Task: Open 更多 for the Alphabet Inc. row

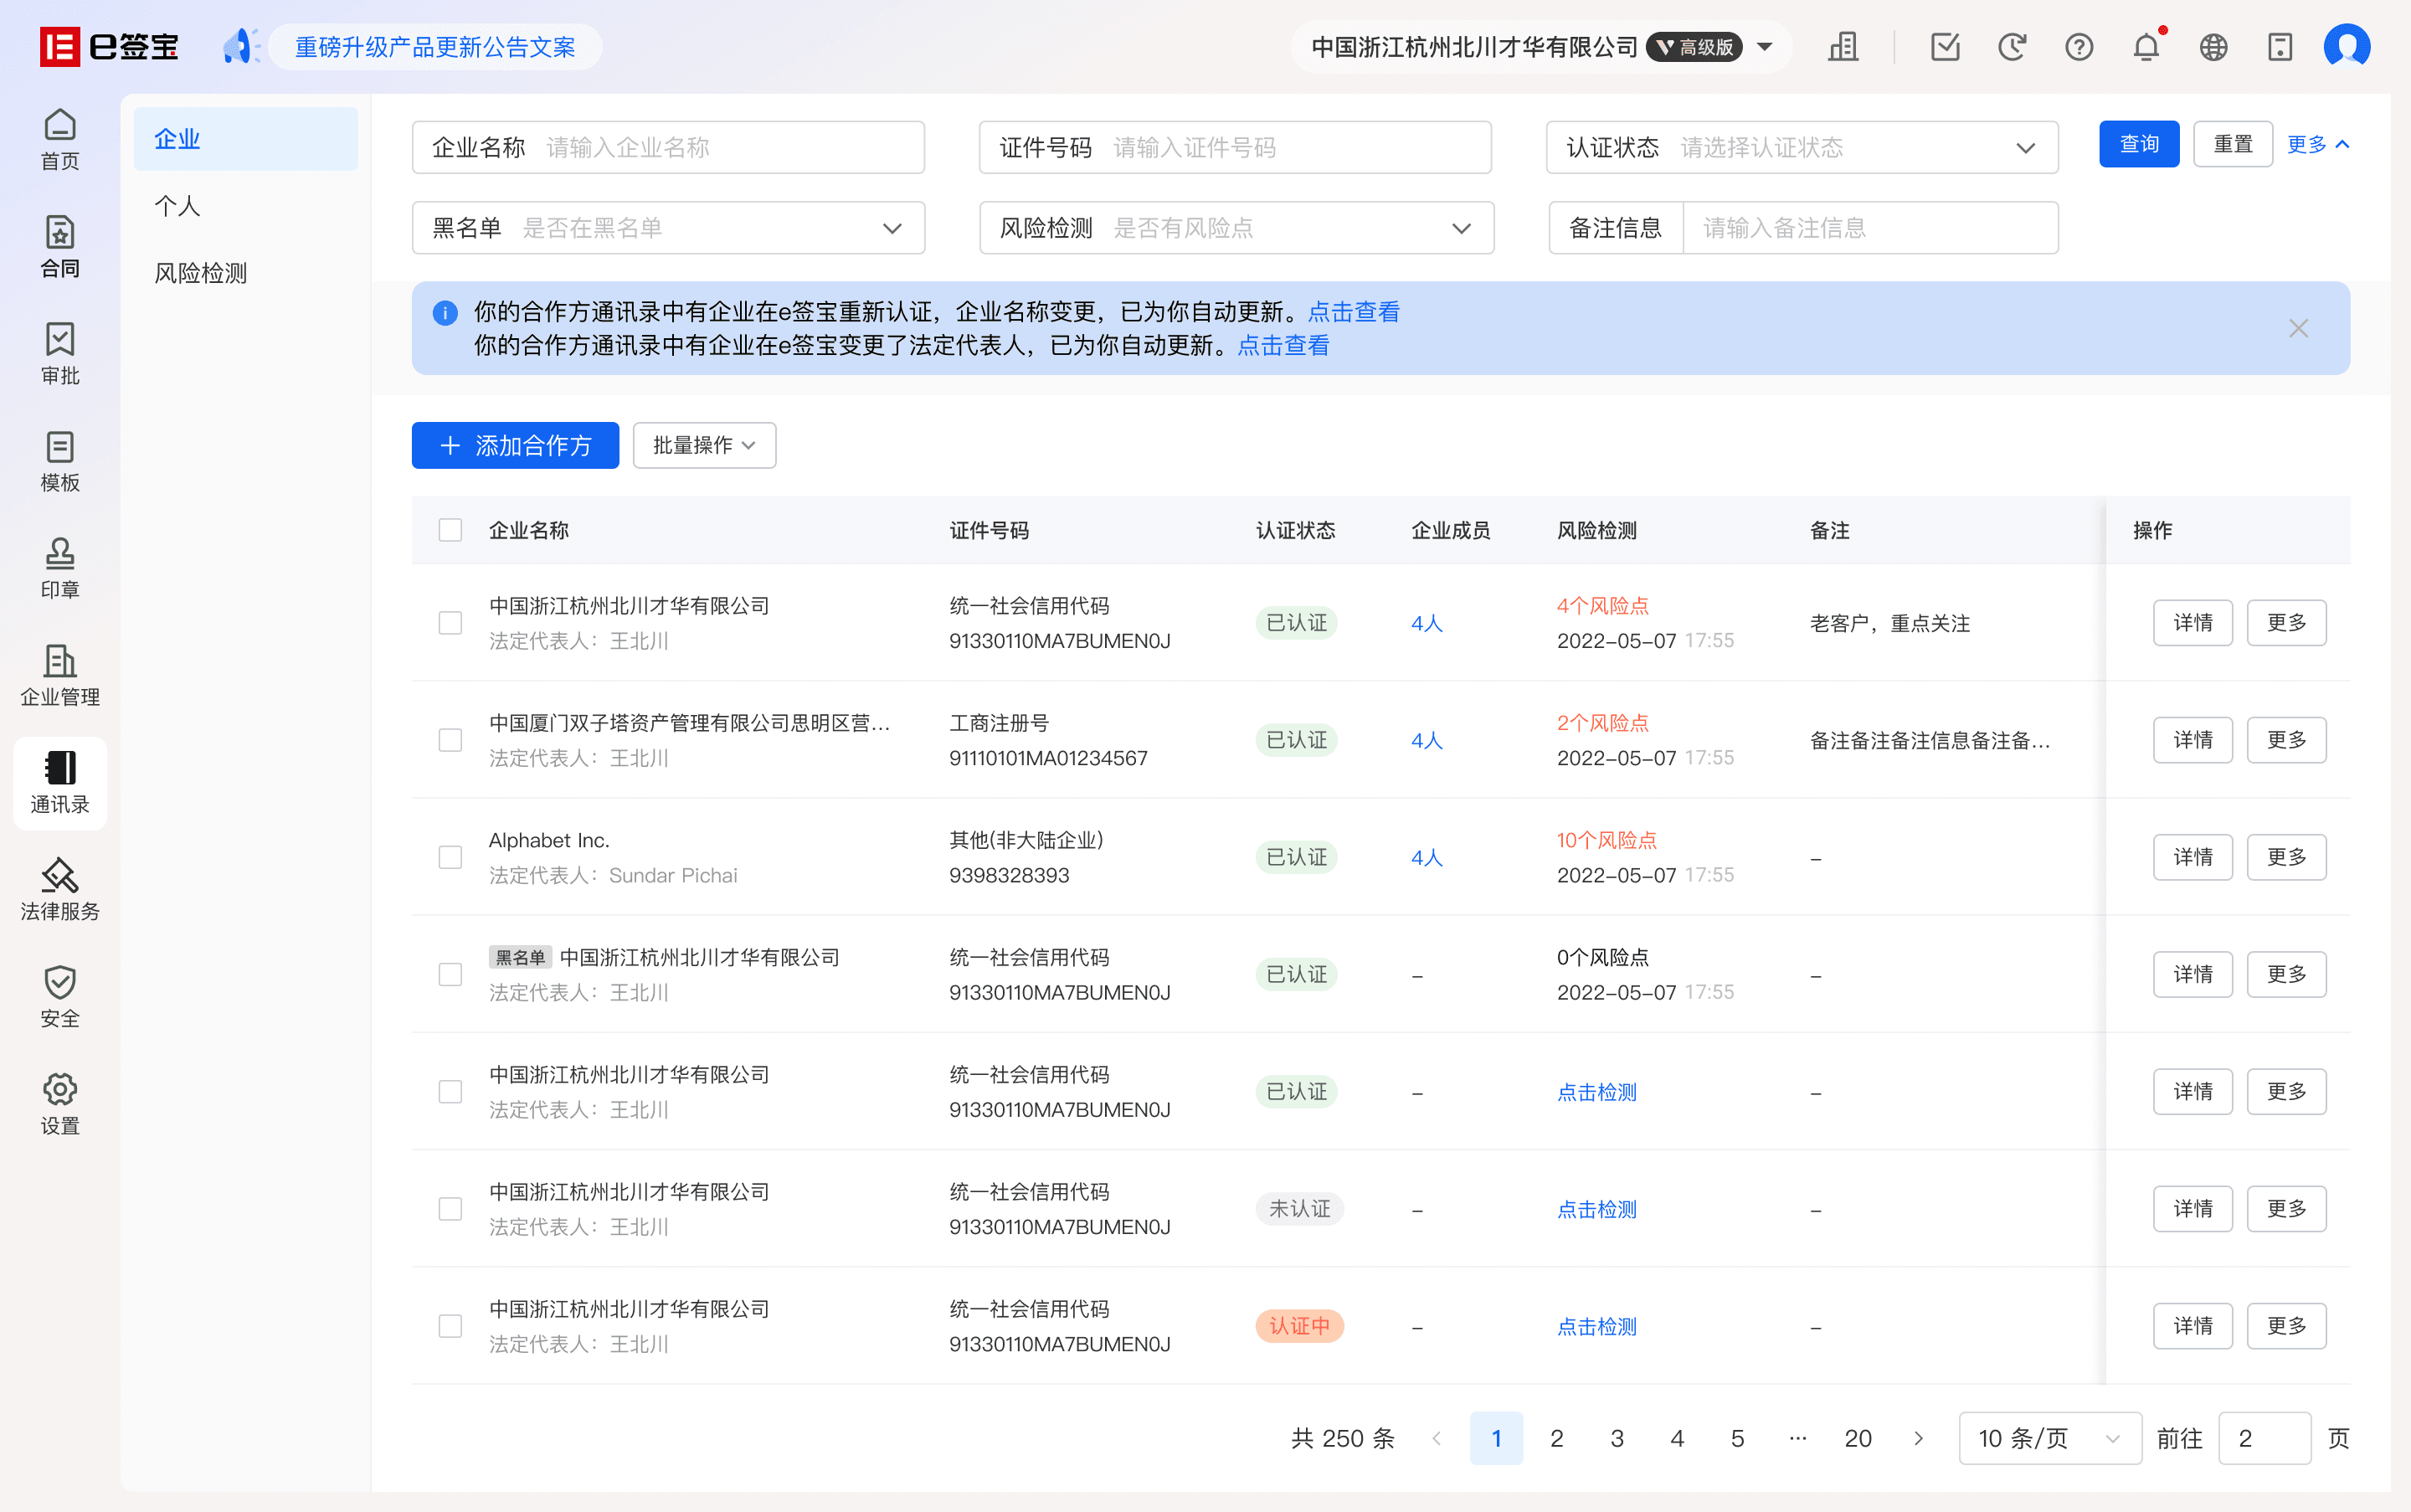Action: pyautogui.click(x=2286, y=857)
